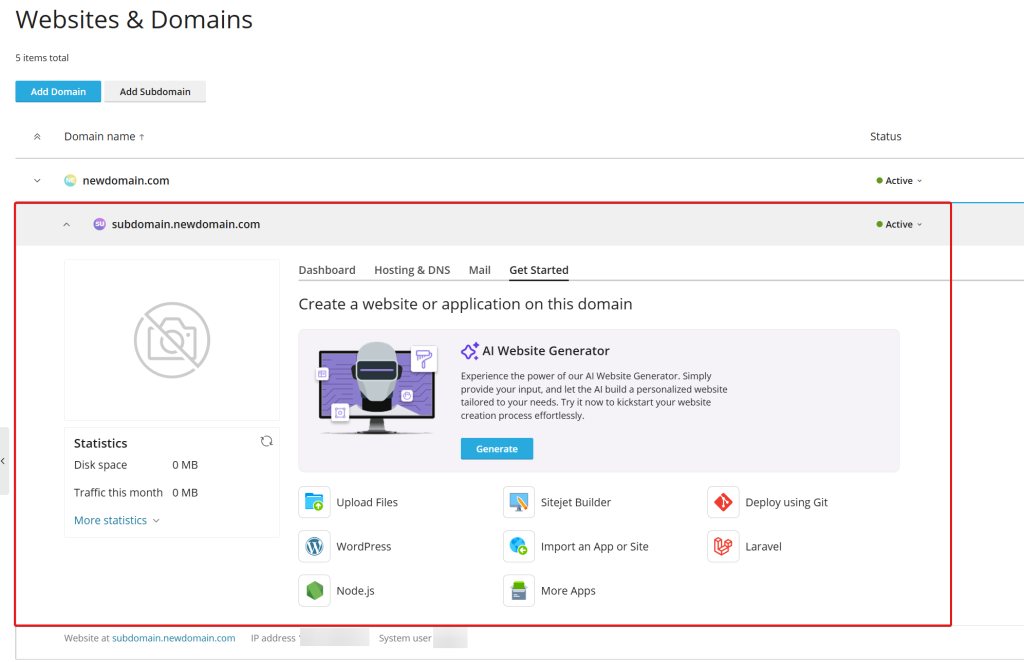Refresh statistics with the reload icon
Viewport: 1024px width, 662px height.
click(266, 441)
